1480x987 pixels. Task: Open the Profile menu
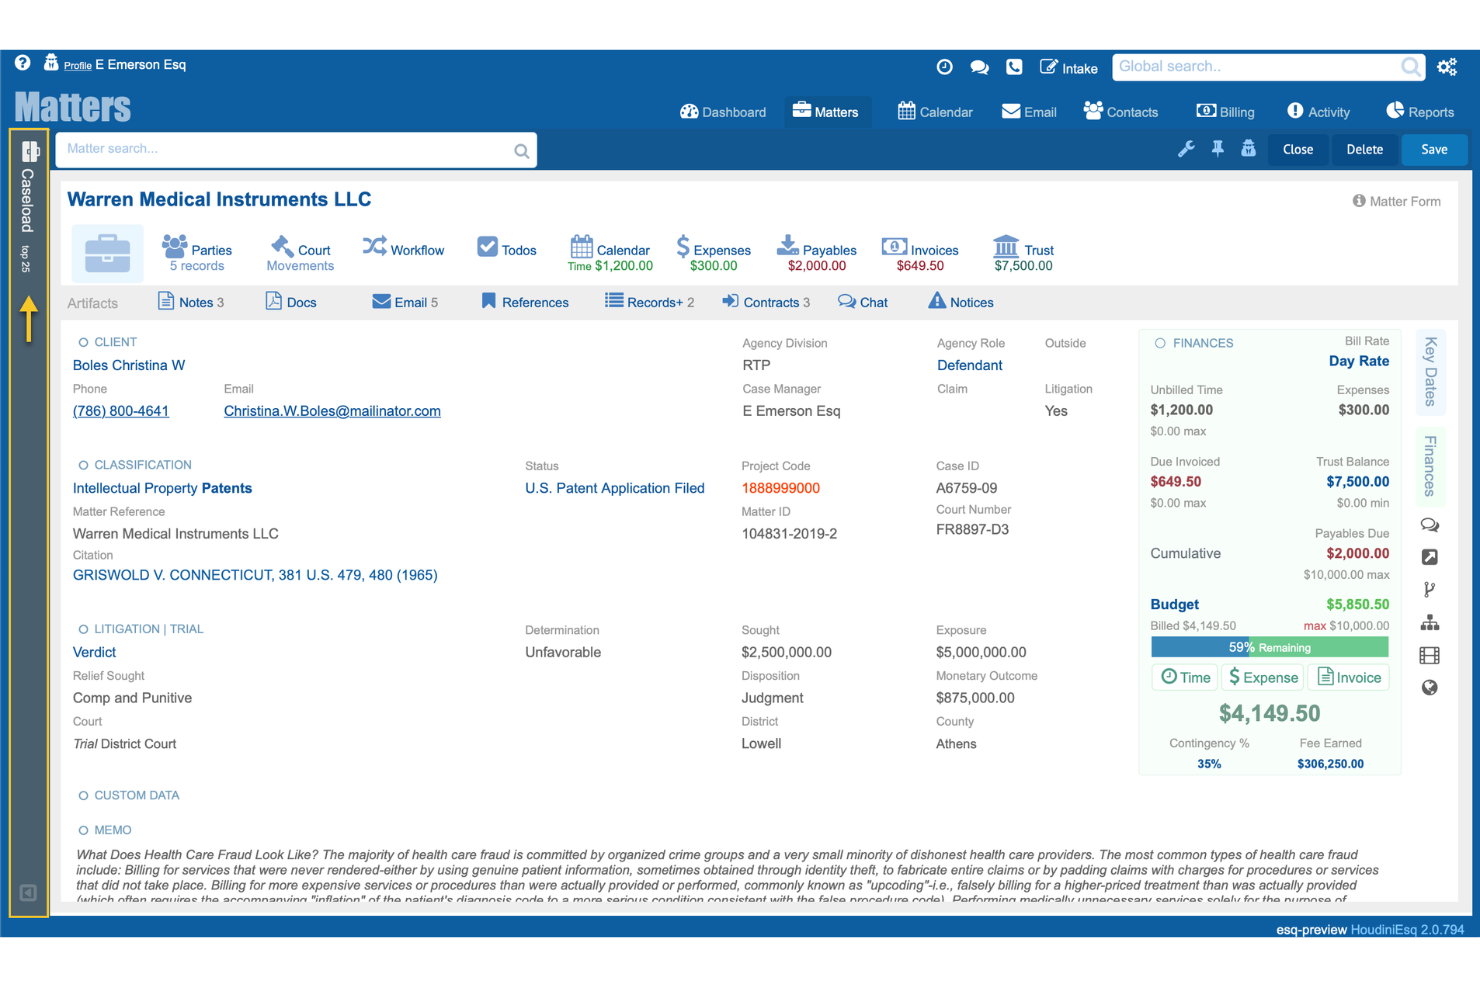click(78, 65)
